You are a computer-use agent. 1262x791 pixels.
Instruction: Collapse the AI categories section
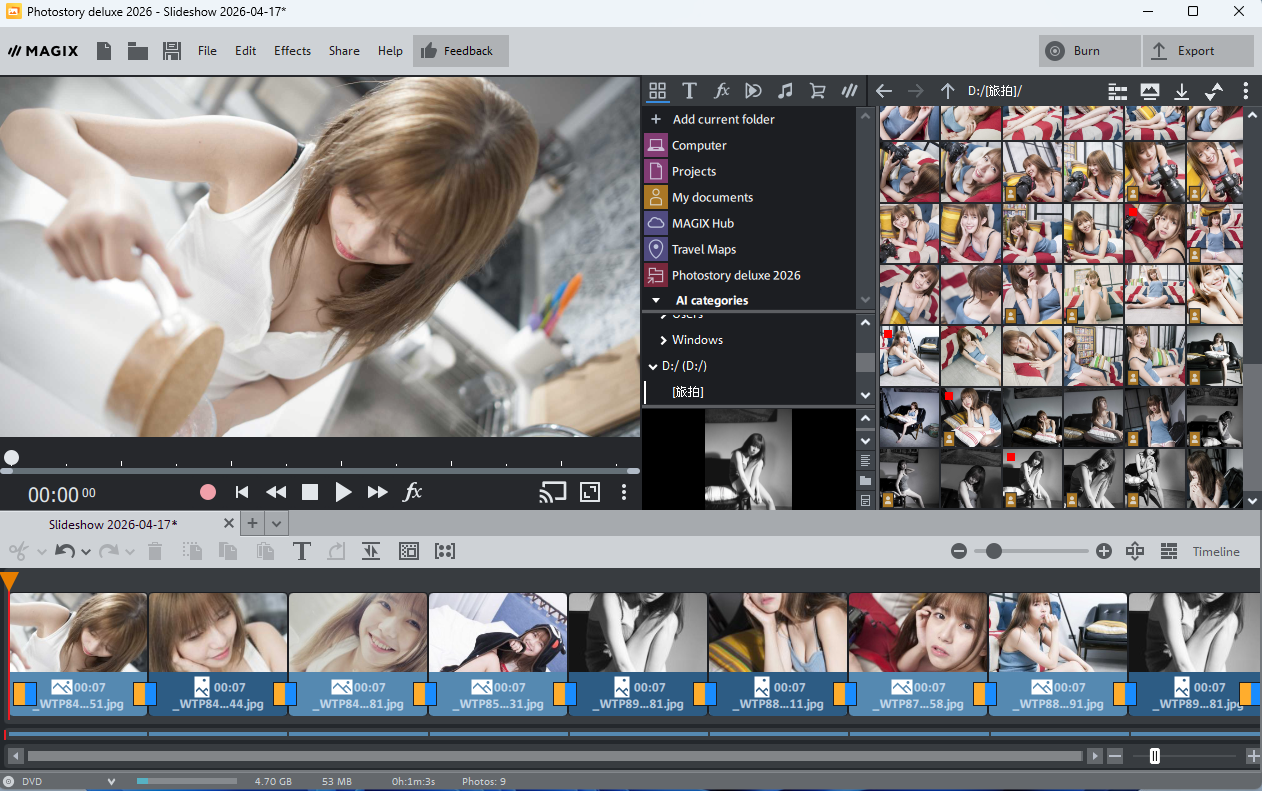656,300
